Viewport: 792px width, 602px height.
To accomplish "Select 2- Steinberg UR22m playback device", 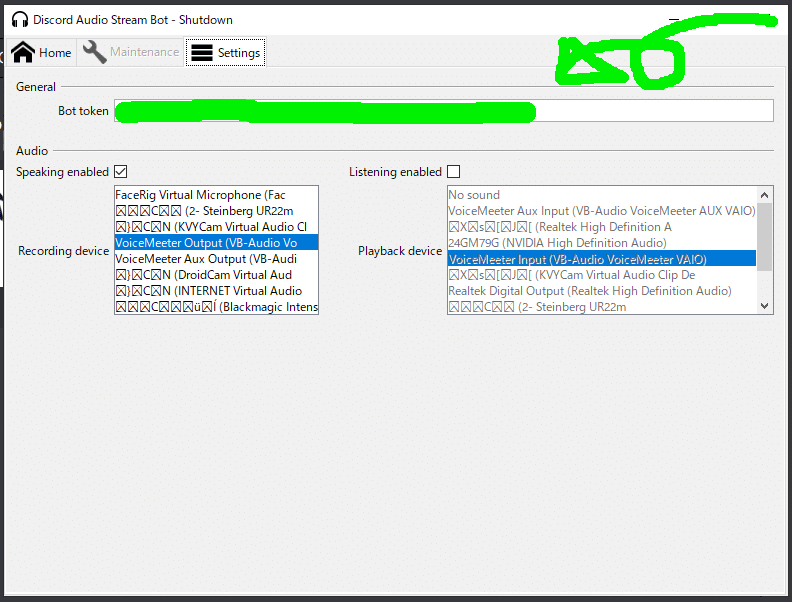I will coord(602,307).
